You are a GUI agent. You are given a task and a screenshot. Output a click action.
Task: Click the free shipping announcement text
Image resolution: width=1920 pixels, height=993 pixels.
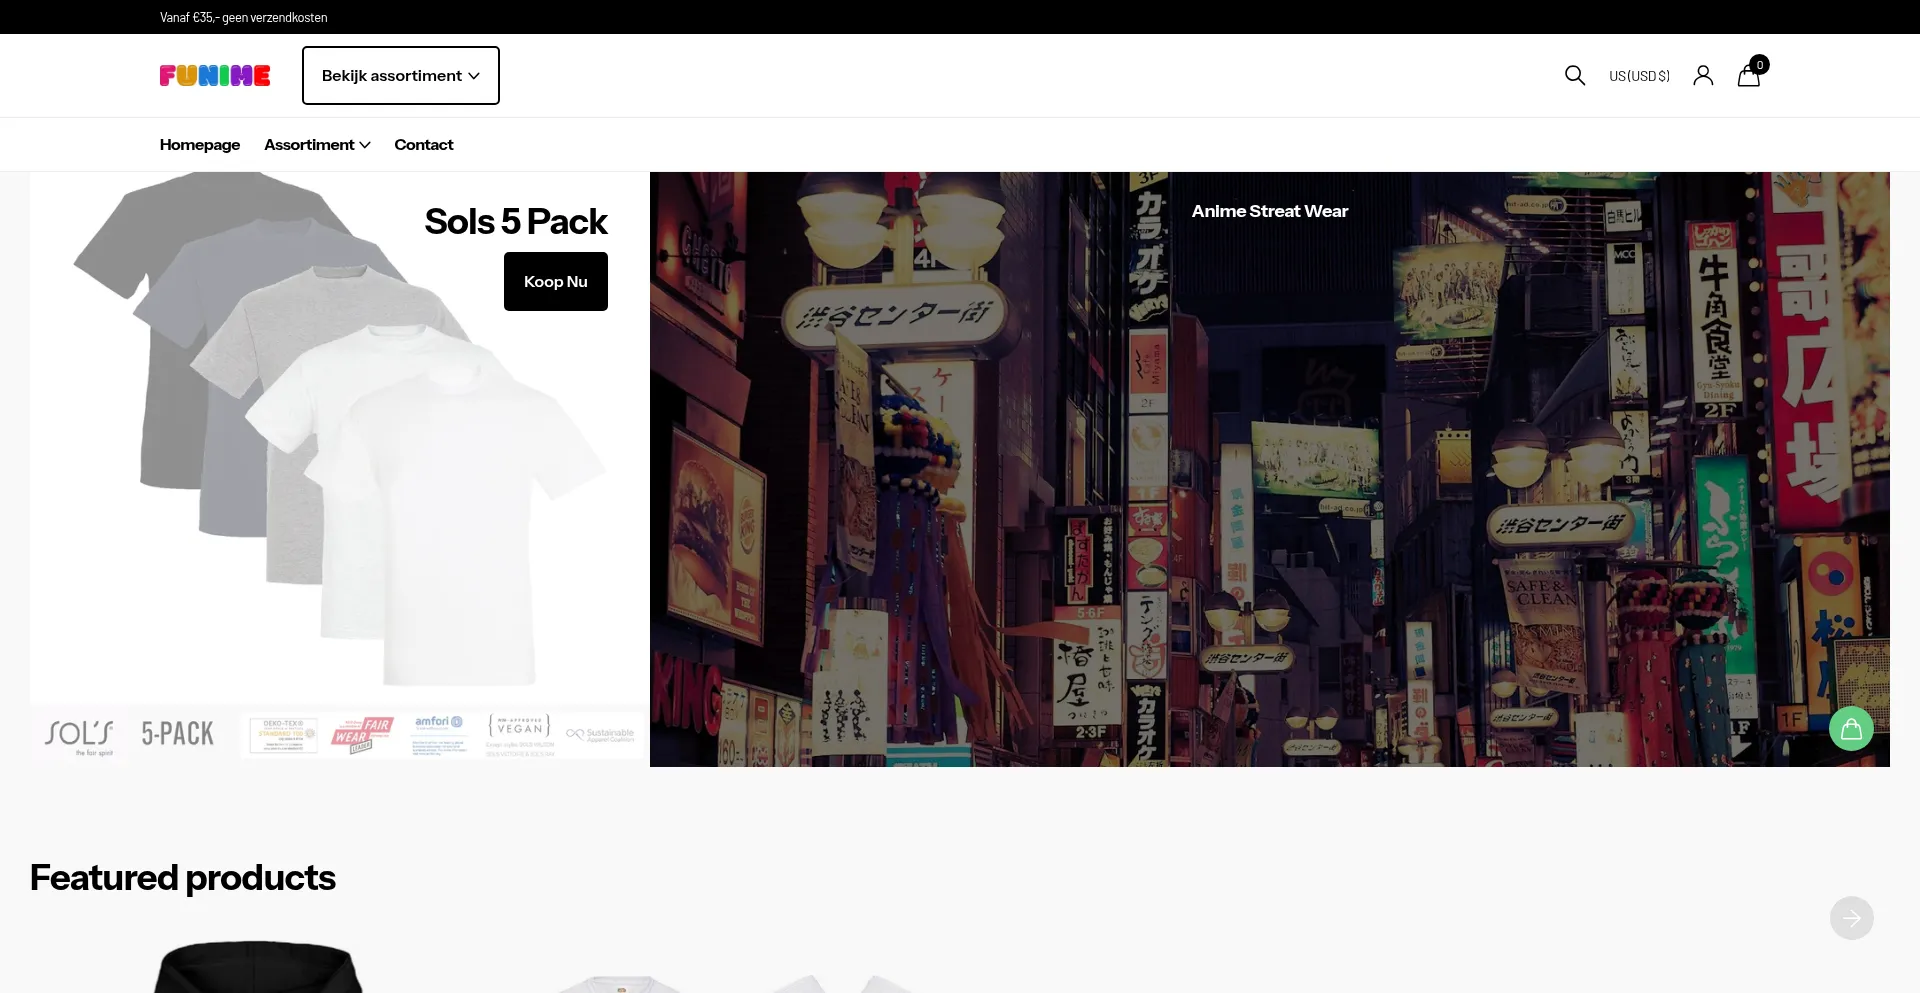pyautogui.click(x=243, y=17)
